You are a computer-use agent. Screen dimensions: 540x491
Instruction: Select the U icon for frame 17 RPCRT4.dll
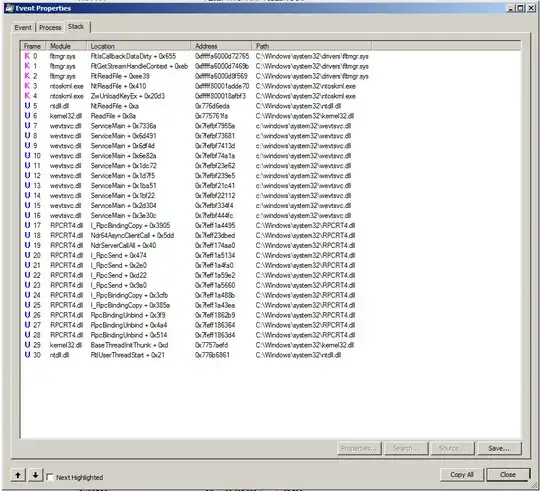(27, 225)
